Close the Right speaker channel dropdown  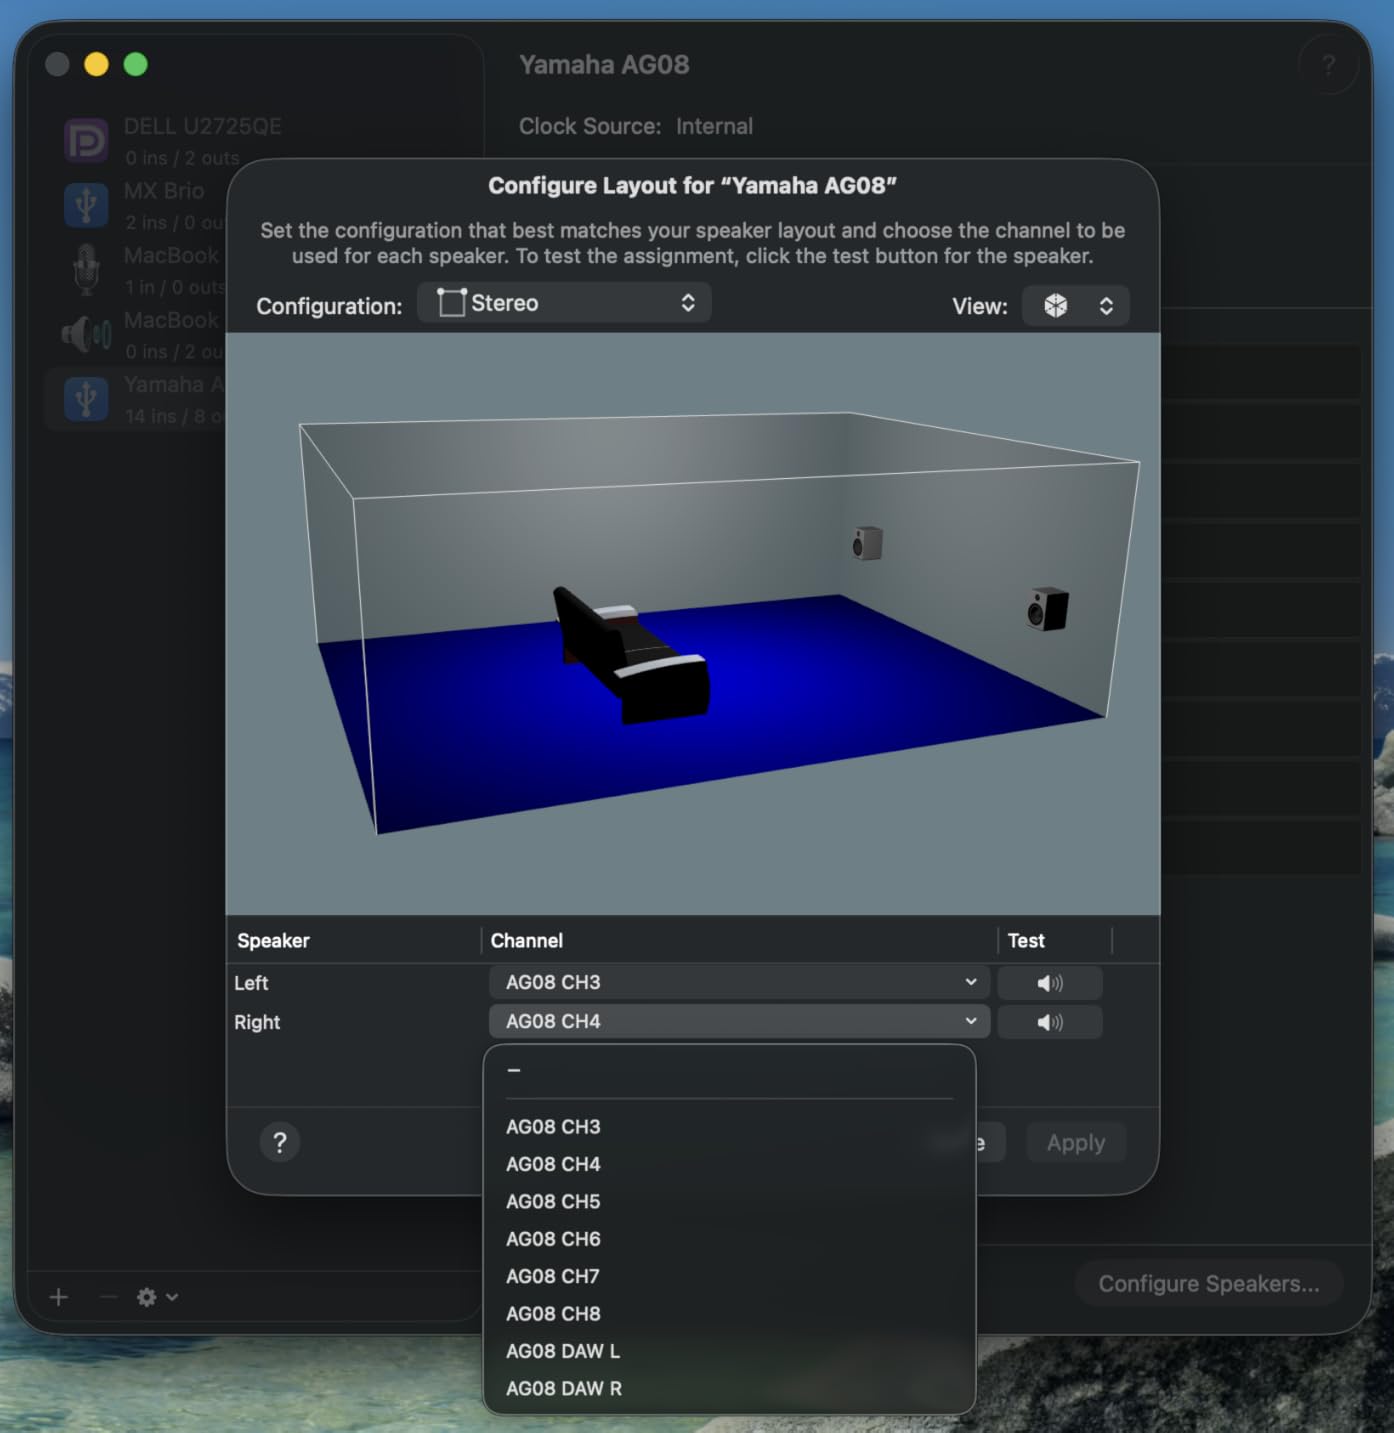pos(739,1022)
